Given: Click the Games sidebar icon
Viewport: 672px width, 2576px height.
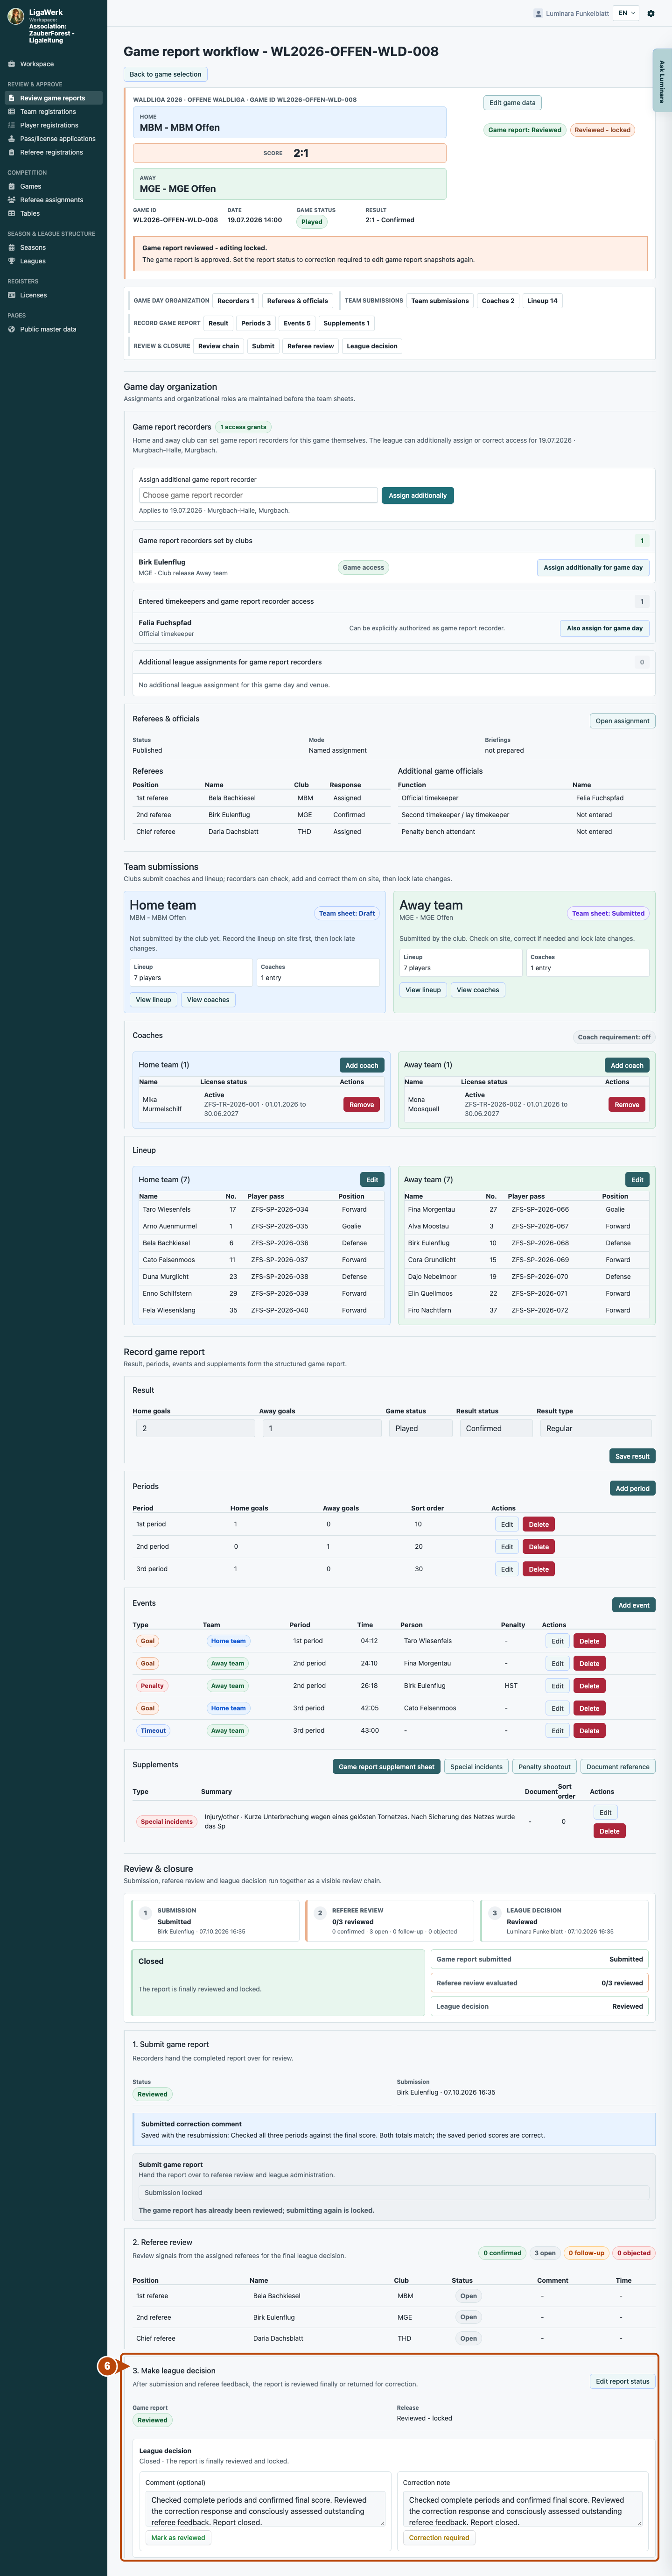Looking at the screenshot, I should pyautogui.click(x=11, y=186).
